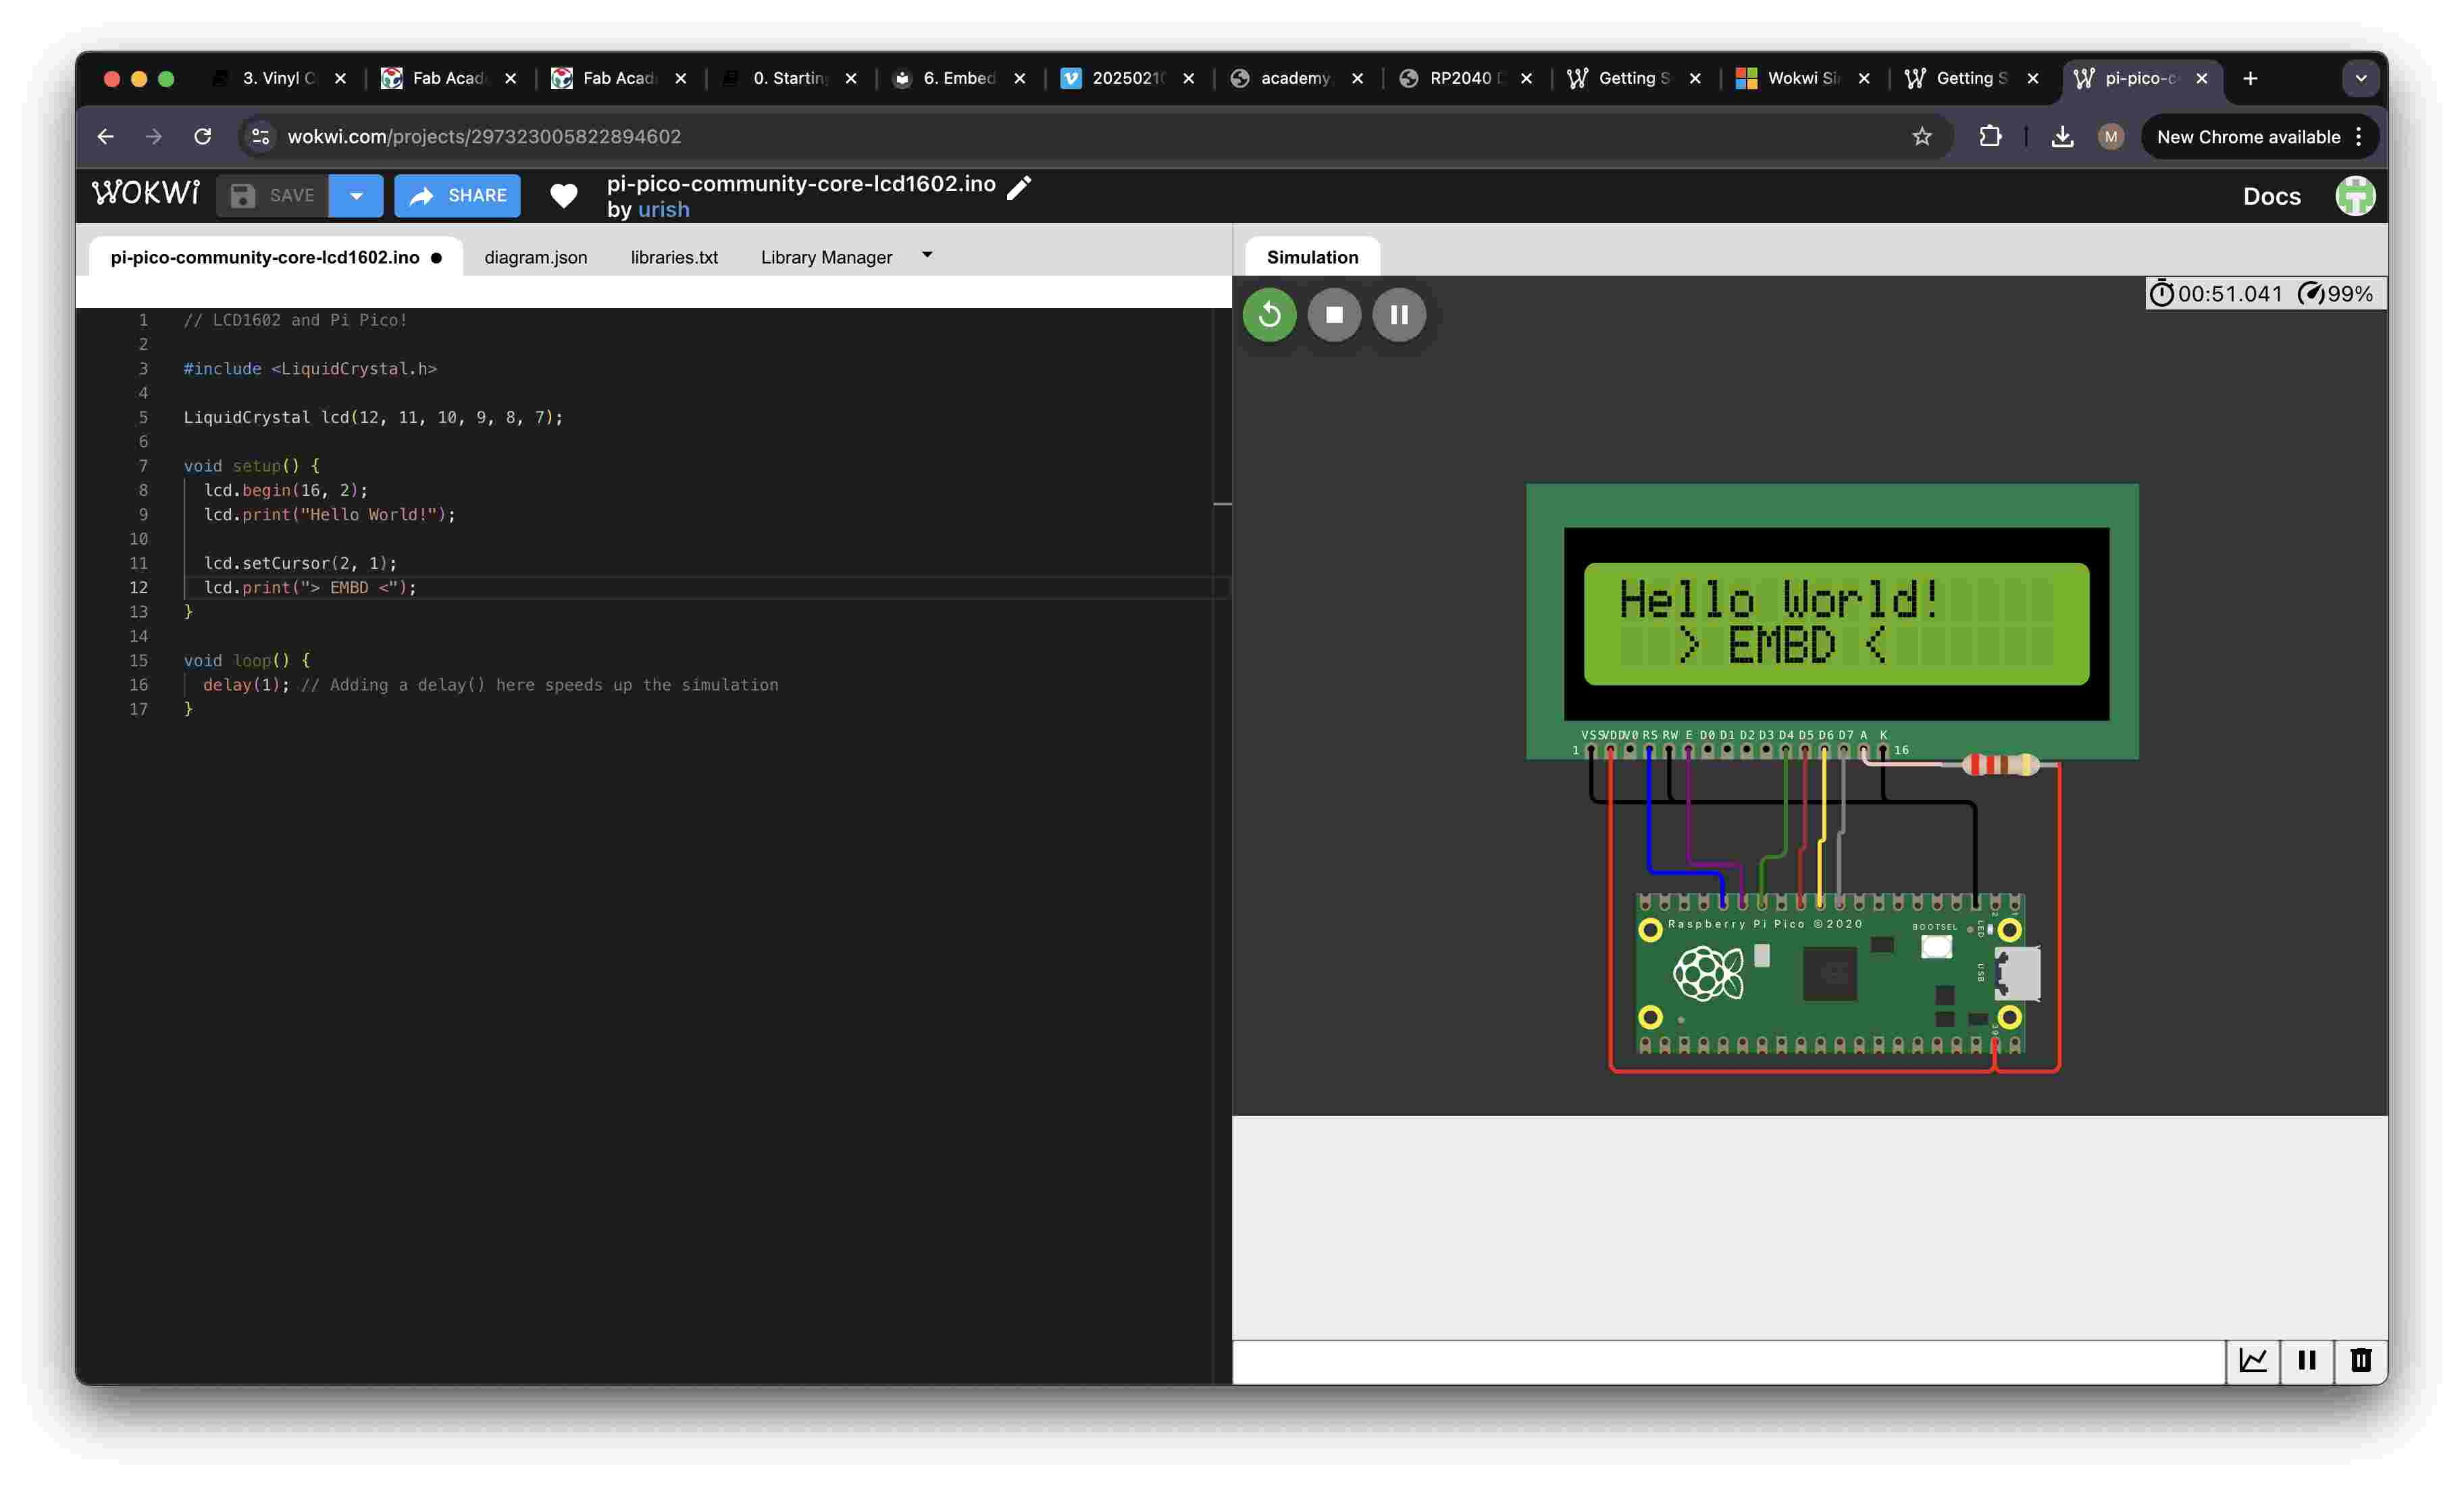The image size is (2464, 1485).
Task: Click the green Run/Restart simulation button
Action: click(1269, 315)
